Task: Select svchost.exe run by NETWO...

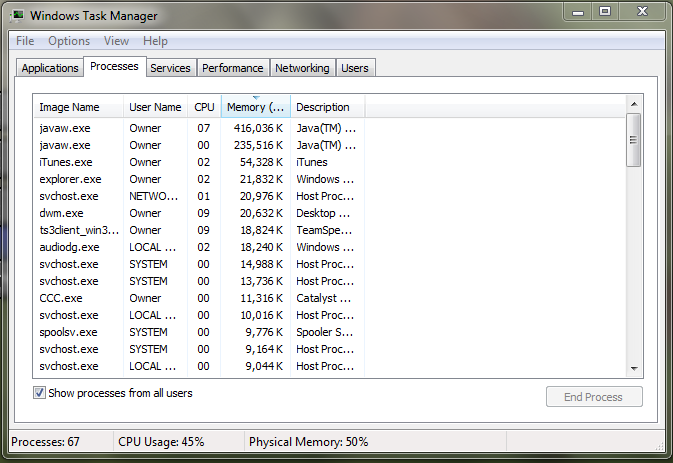Action: (x=200, y=196)
